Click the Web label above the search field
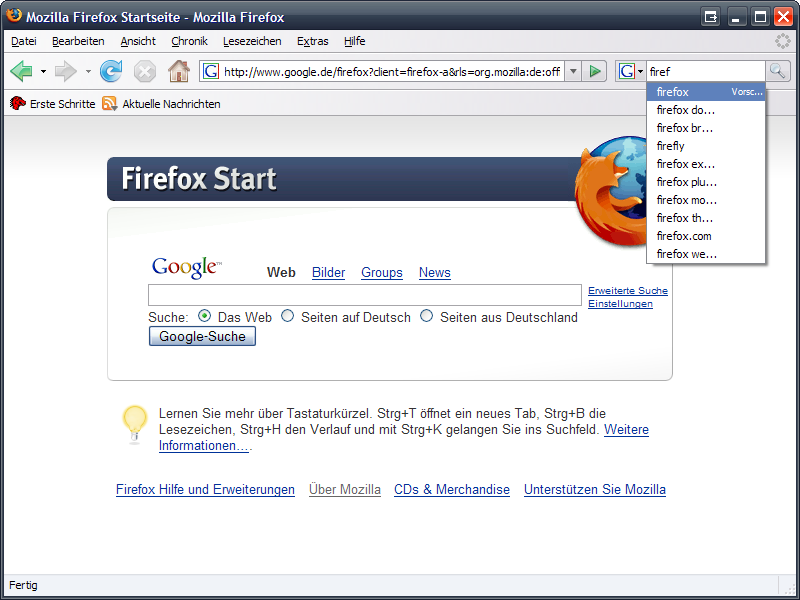This screenshot has width=800, height=600. point(281,272)
